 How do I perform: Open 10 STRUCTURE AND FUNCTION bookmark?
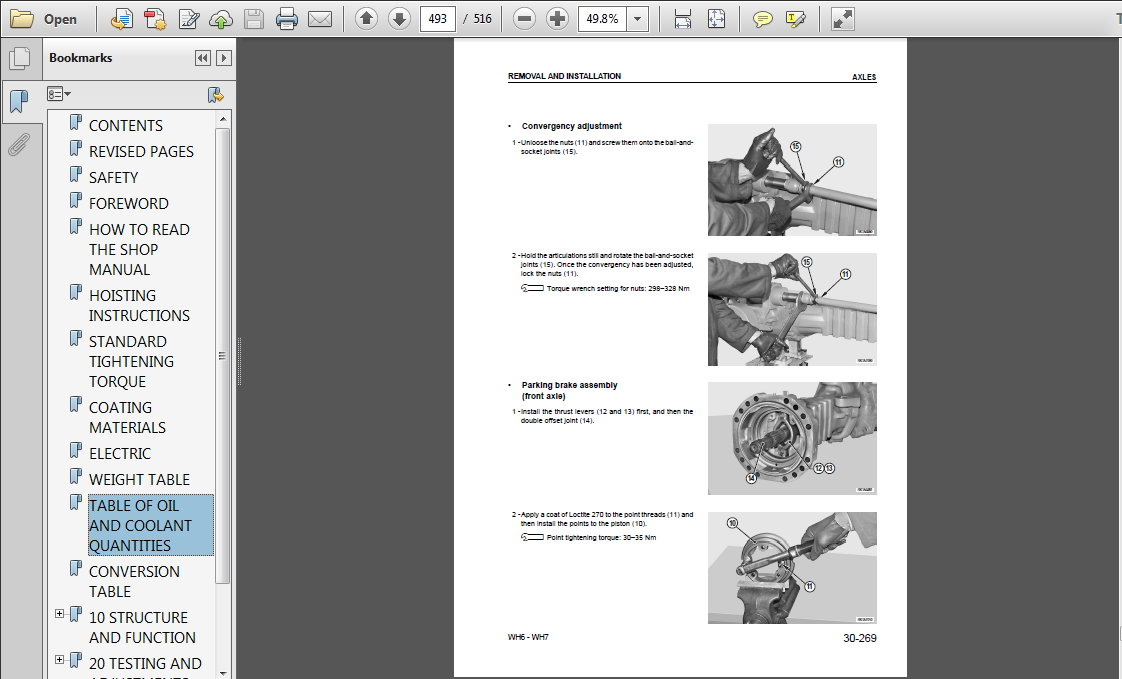pos(142,627)
